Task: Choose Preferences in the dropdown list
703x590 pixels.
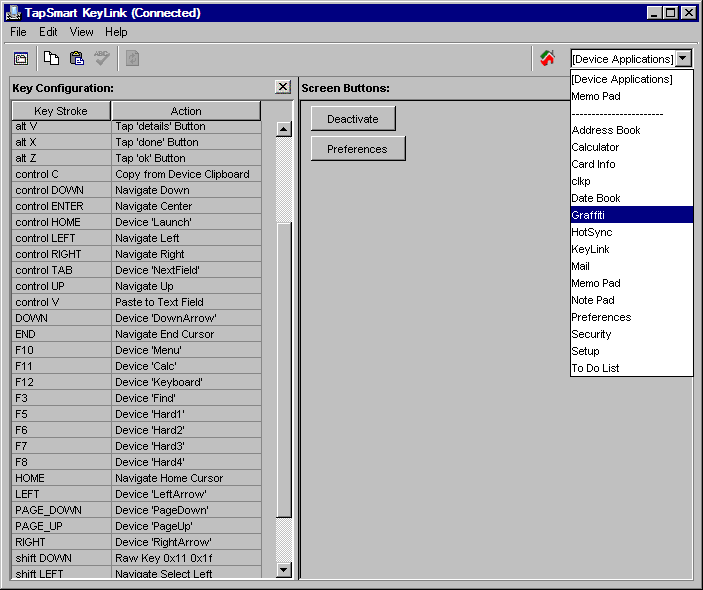Action: (x=632, y=317)
